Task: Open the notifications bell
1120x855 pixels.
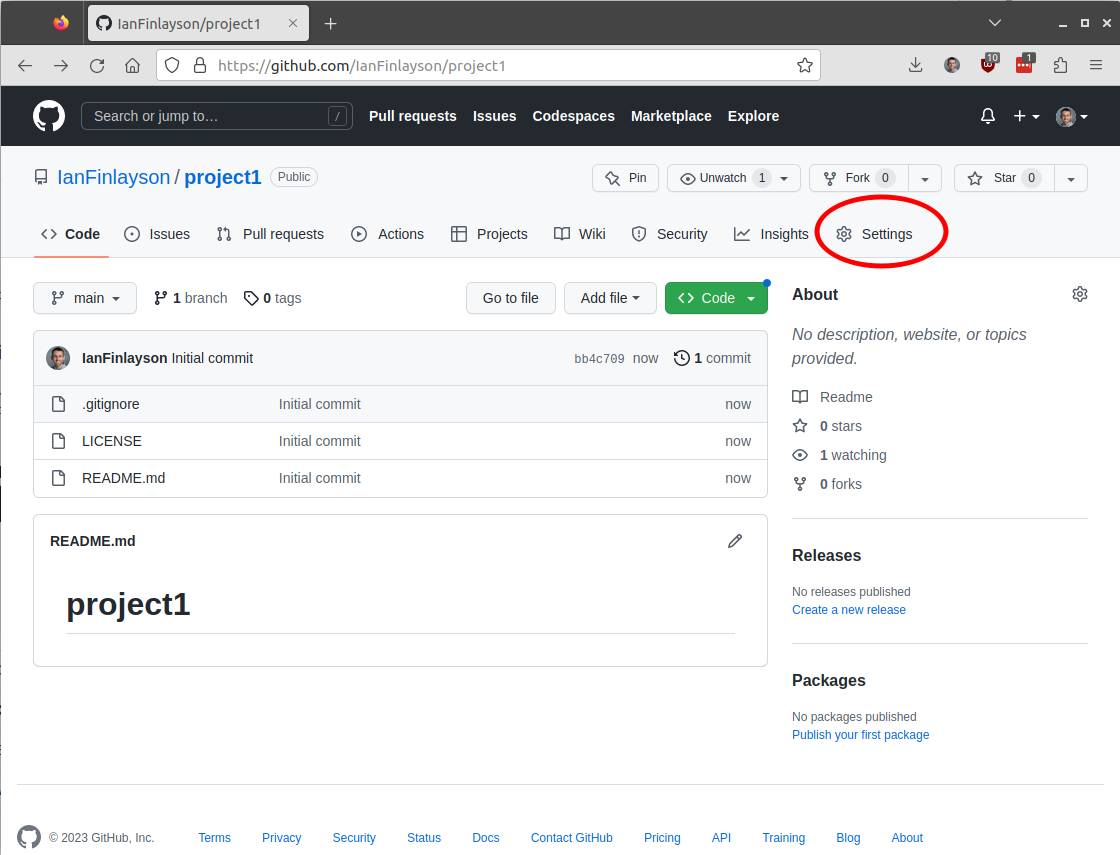Action: pos(987,116)
